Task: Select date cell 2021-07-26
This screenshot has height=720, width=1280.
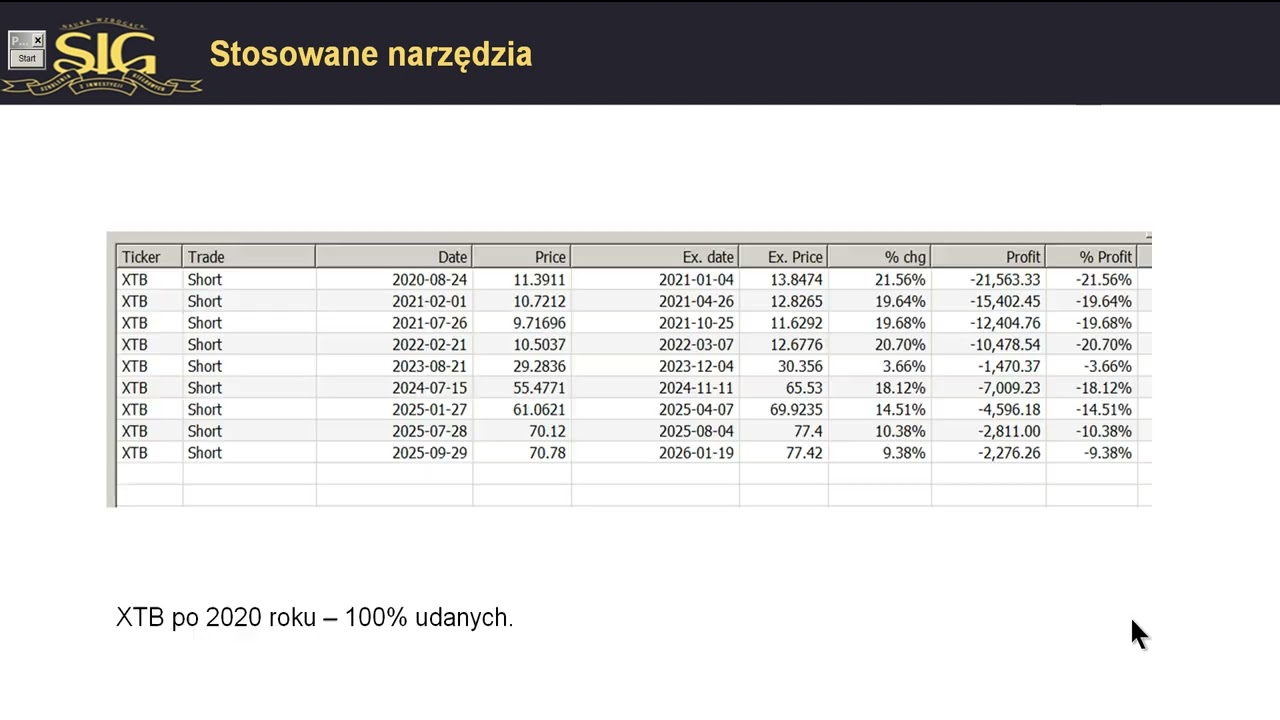Action: (x=429, y=323)
